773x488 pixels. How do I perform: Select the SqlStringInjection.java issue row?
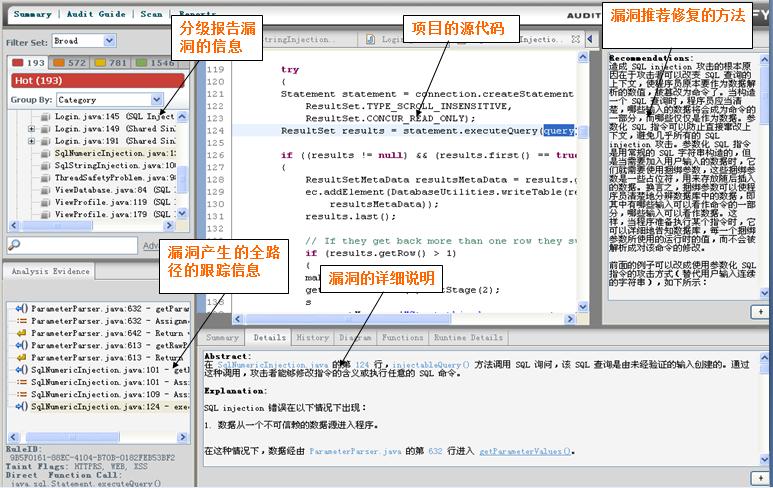[114, 166]
